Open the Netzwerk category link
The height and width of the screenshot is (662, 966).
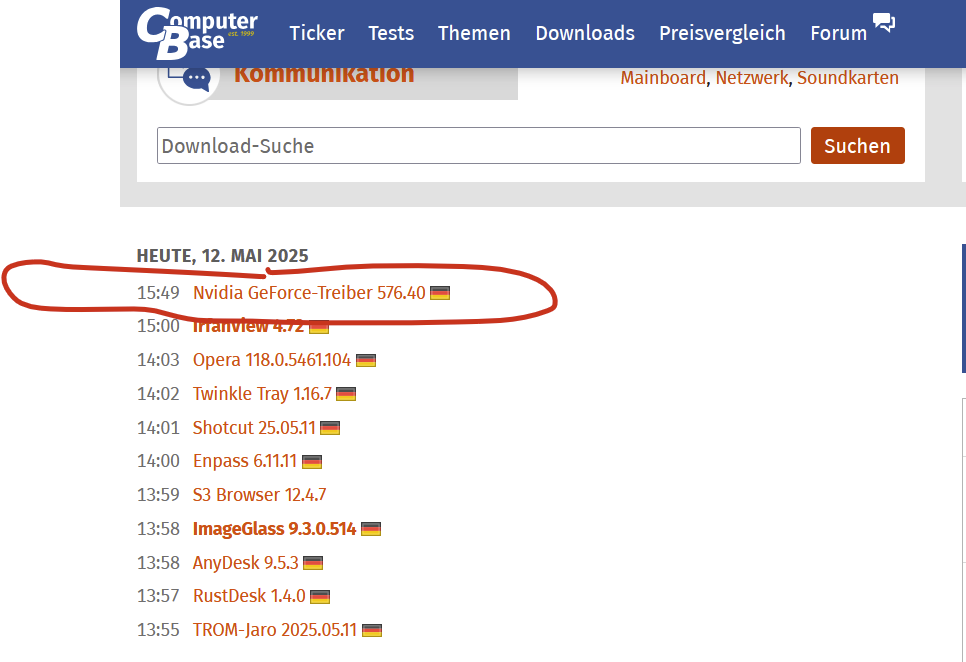(x=752, y=78)
